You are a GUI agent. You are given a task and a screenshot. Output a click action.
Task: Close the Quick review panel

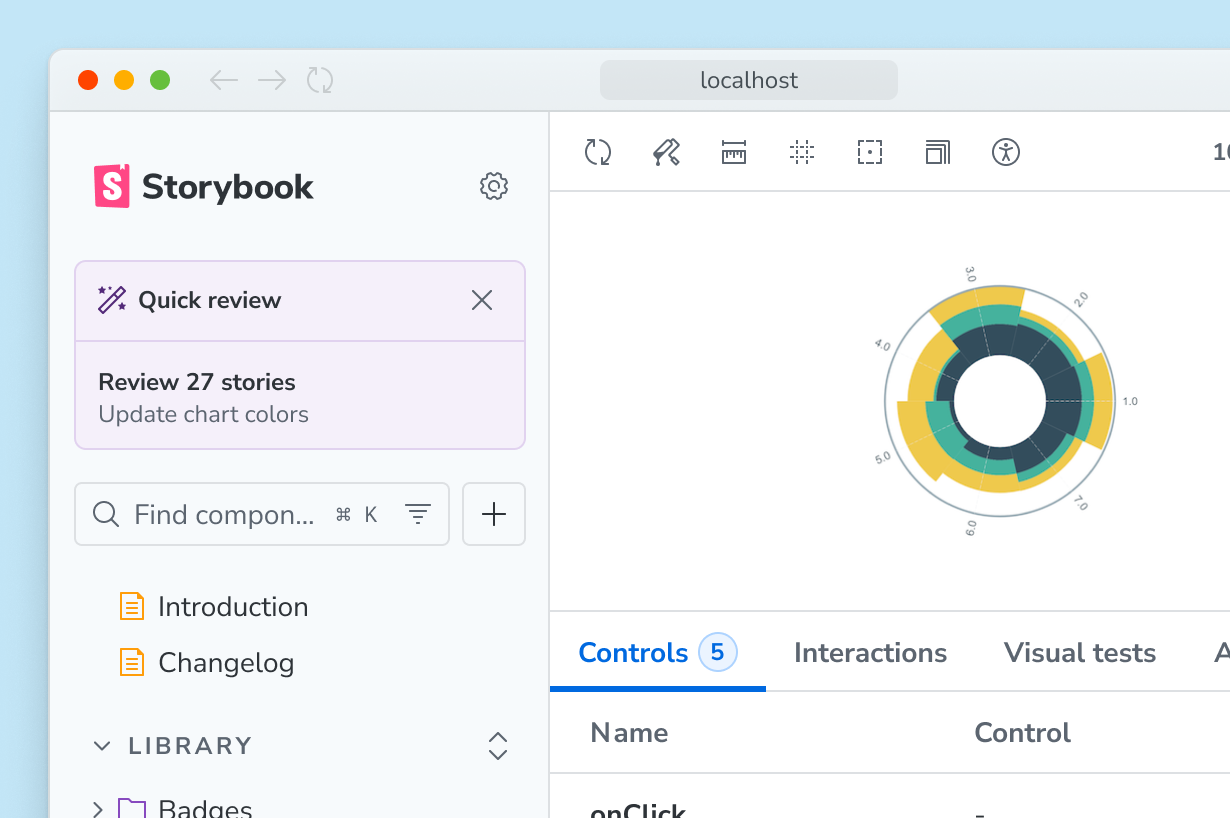tap(482, 300)
